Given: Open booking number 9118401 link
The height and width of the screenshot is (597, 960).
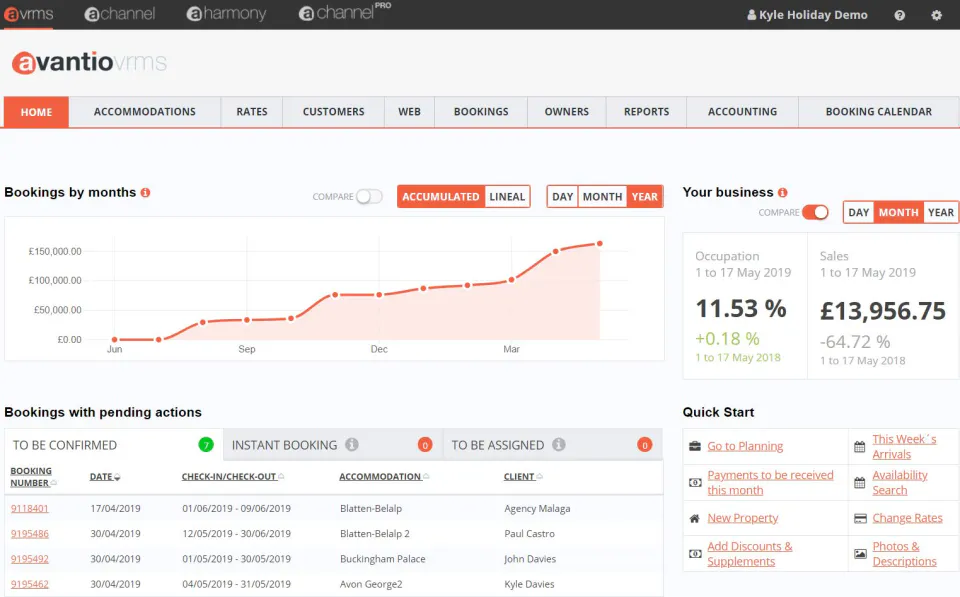Looking at the screenshot, I should (29, 508).
